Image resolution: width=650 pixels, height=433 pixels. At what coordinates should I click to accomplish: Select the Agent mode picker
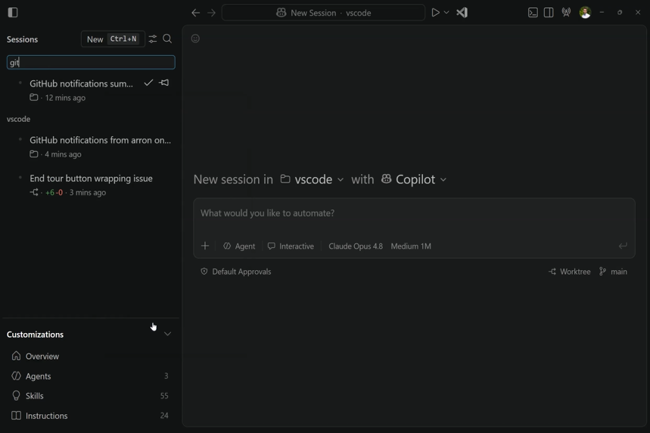(239, 246)
